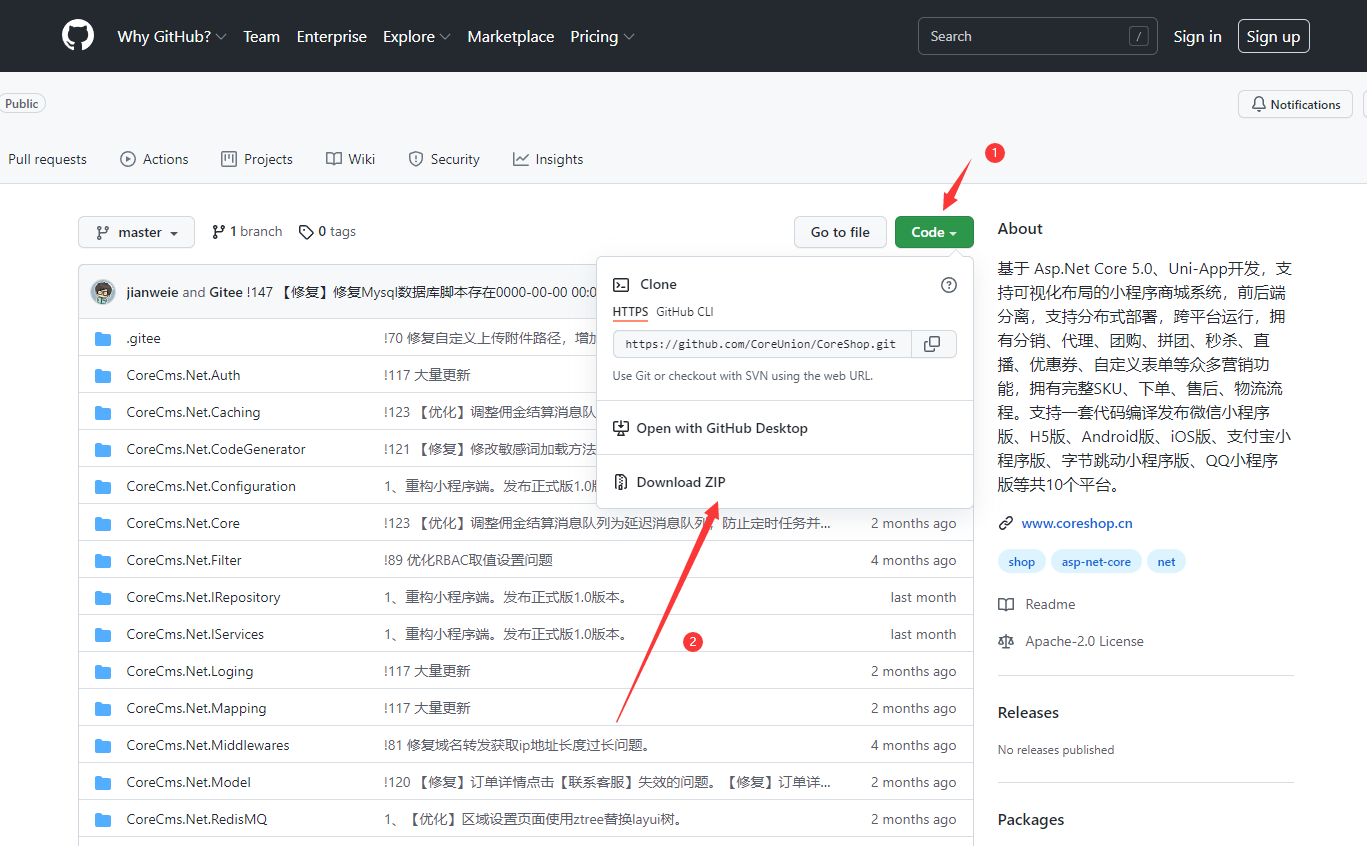The image size is (1367, 846).
Task: Open the .gitee folder icon
Action: pyautogui.click(x=103, y=339)
